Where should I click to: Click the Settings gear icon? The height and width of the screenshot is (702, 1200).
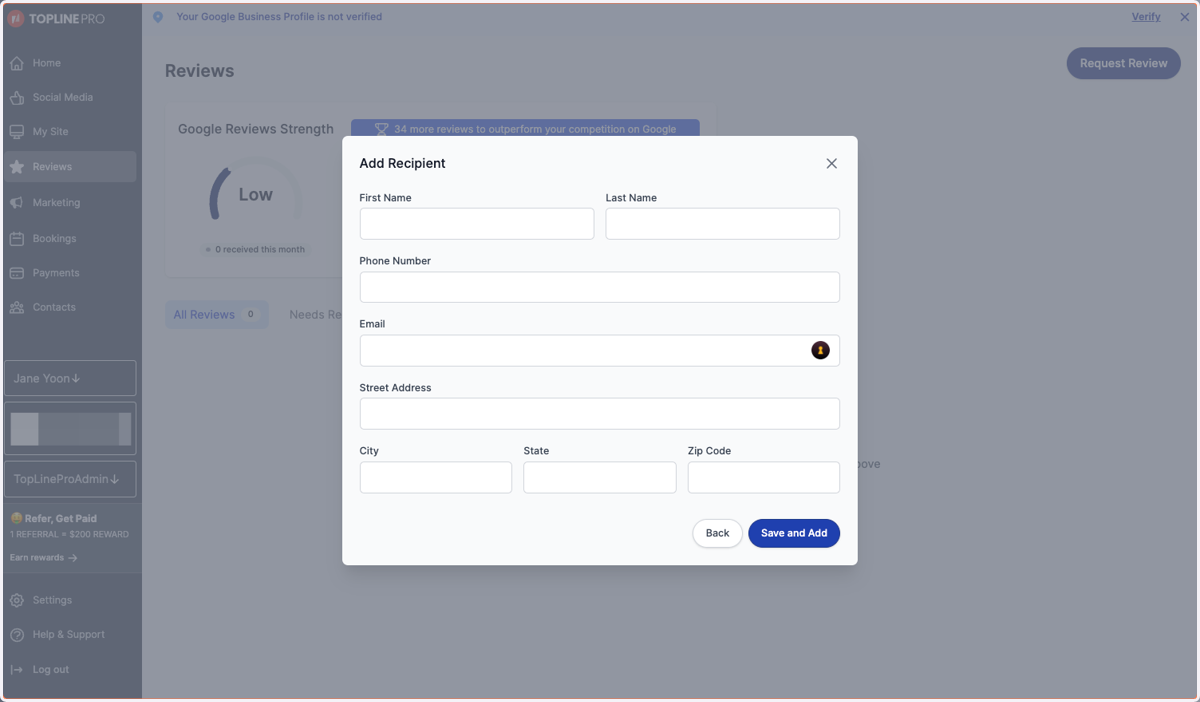(x=17, y=600)
